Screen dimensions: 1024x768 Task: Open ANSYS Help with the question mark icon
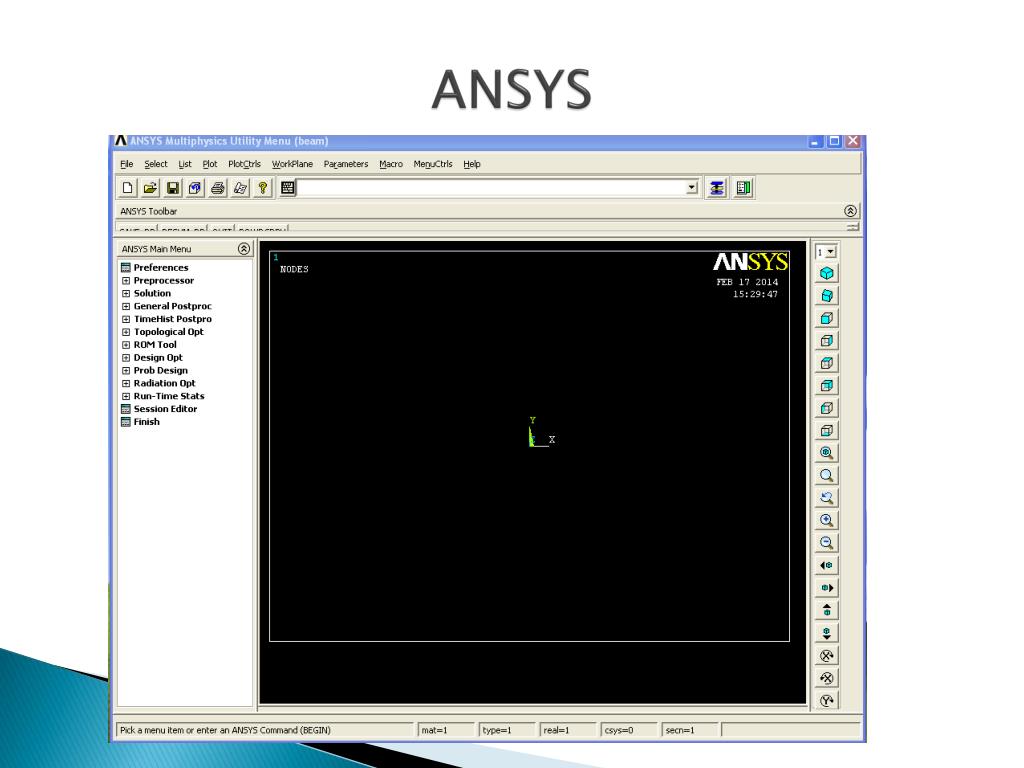tap(263, 188)
